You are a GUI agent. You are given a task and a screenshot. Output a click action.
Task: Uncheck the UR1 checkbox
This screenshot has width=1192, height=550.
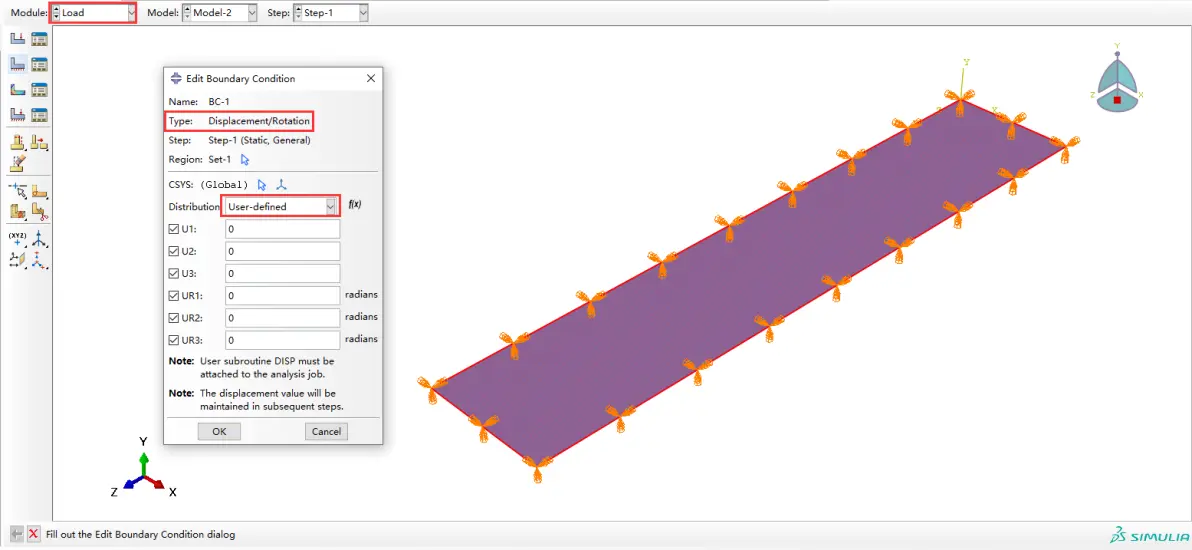(x=173, y=295)
